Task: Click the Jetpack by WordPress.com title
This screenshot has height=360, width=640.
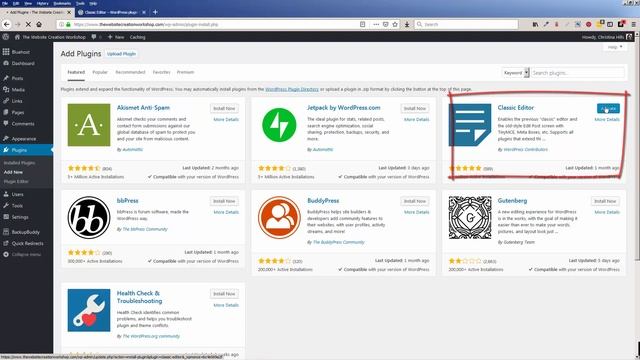Action: point(344,108)
